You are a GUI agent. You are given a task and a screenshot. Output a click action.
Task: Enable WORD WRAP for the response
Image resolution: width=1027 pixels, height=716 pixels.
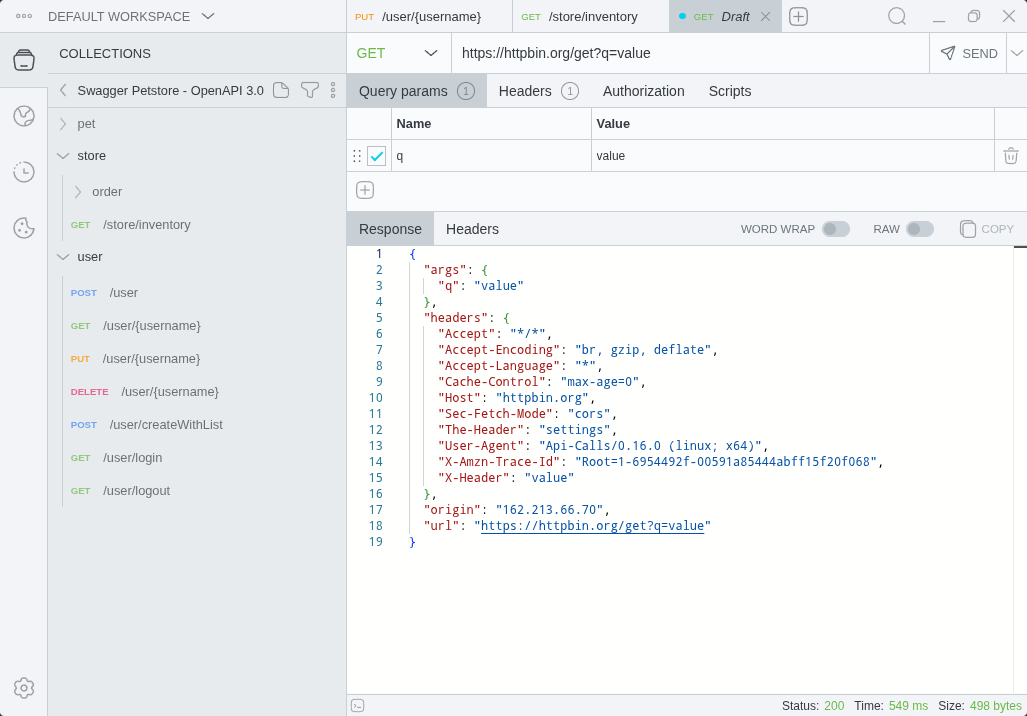(x=837, y=229)
